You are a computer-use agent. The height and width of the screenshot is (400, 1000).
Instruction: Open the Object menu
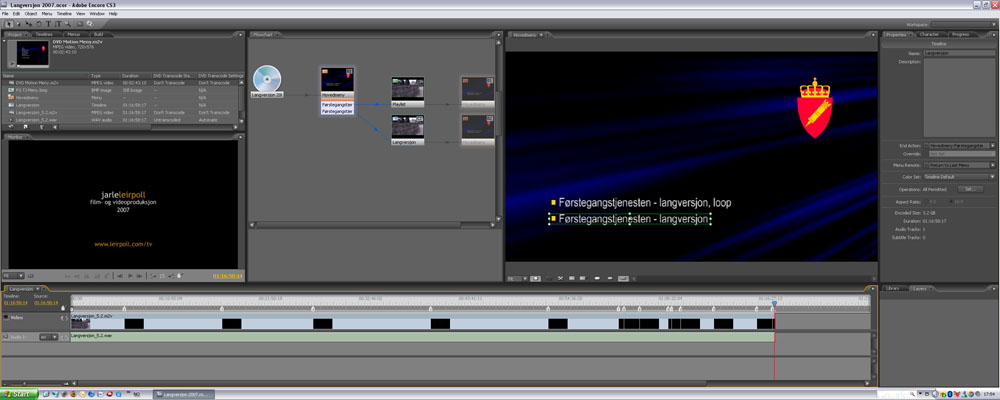pos(31,13)
